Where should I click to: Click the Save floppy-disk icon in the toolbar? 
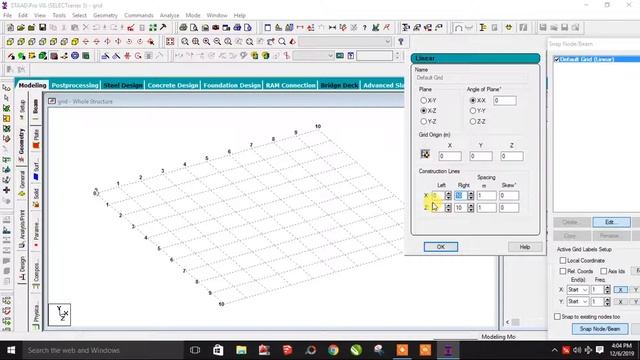point(42,28)
